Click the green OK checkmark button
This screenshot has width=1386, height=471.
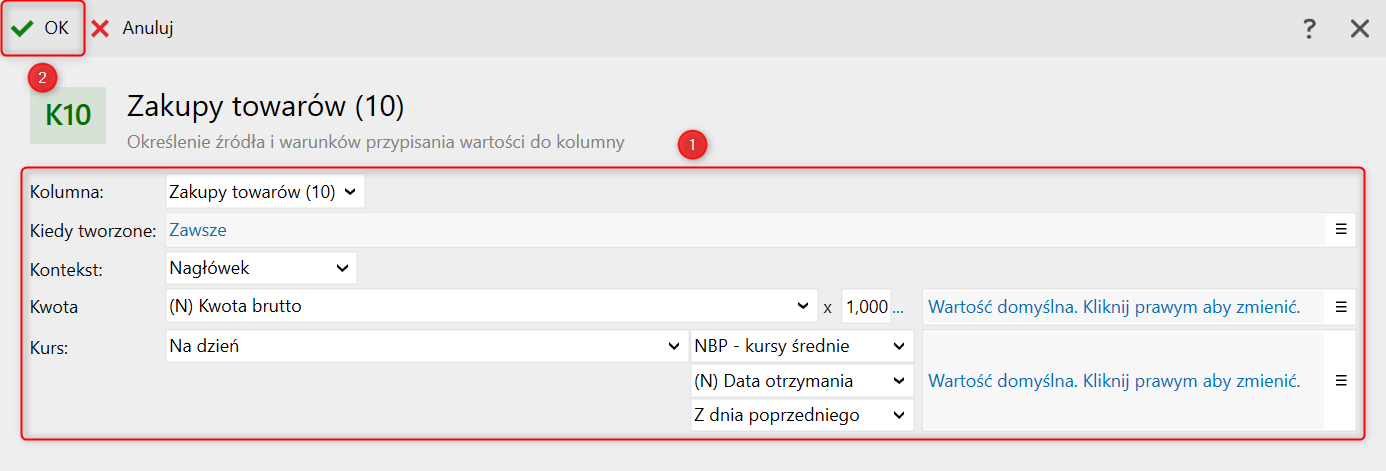pos(42,28)
